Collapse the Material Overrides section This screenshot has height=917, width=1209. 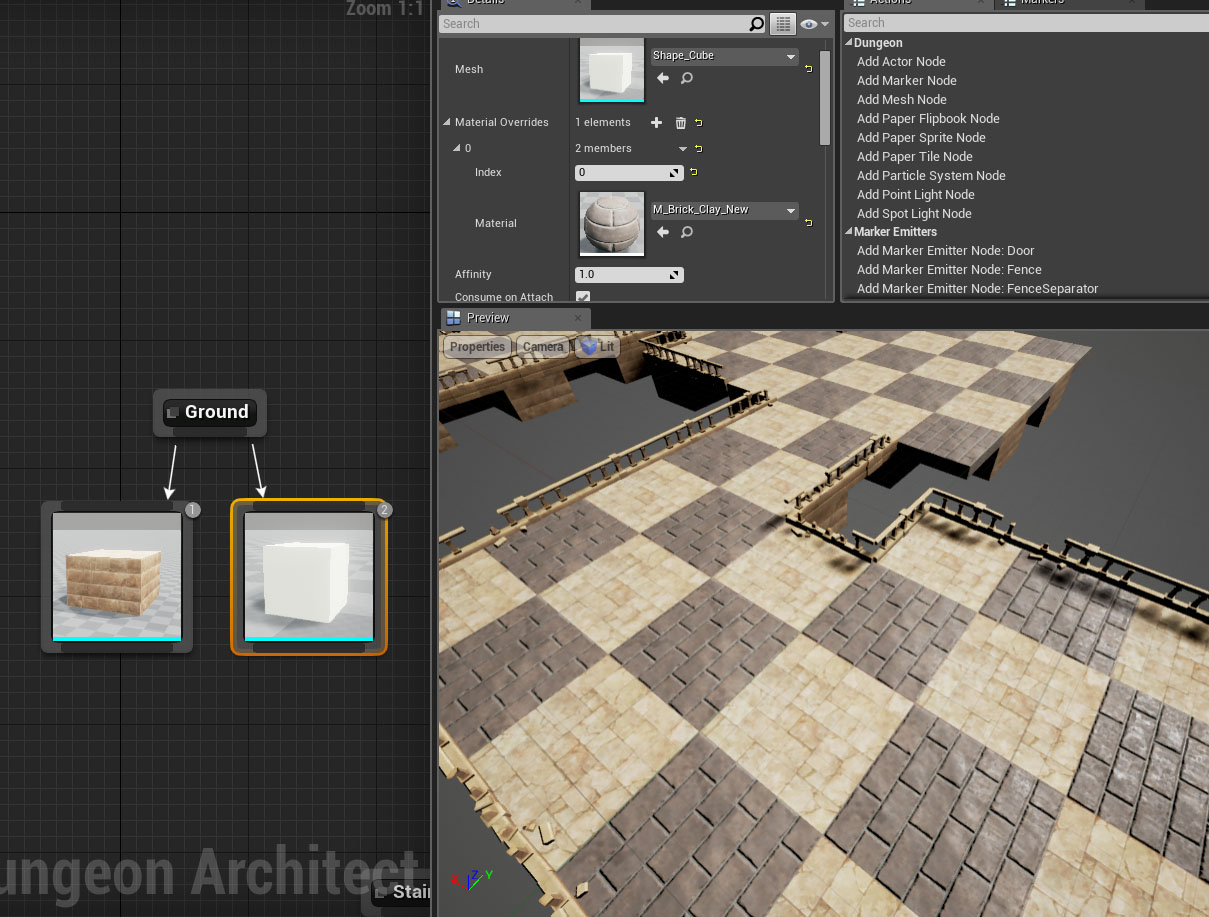pos(447,122)
